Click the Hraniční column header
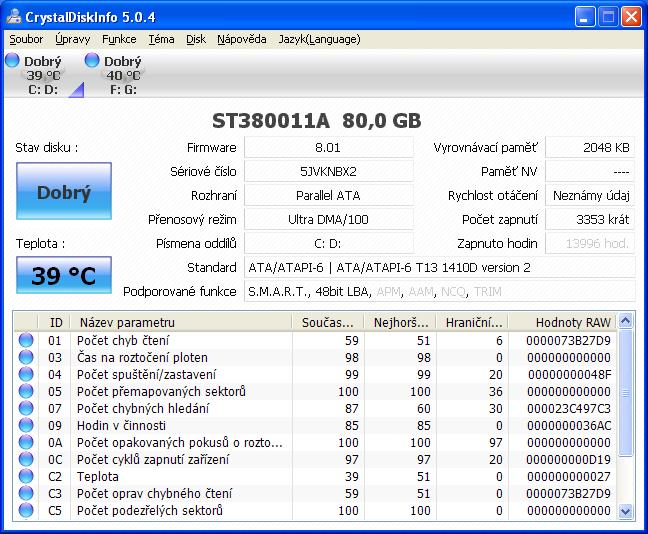 coord(472,322)
